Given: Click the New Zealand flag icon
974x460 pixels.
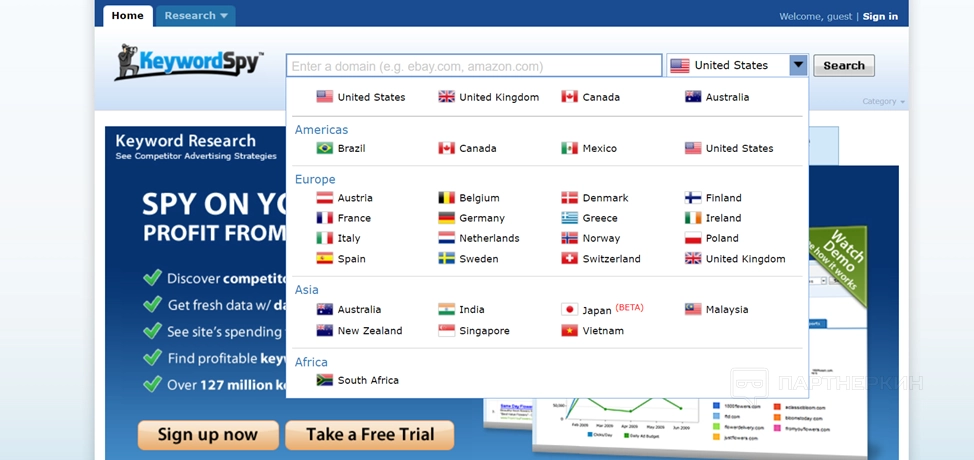Looking at the screenshot, I should point(325,331).
